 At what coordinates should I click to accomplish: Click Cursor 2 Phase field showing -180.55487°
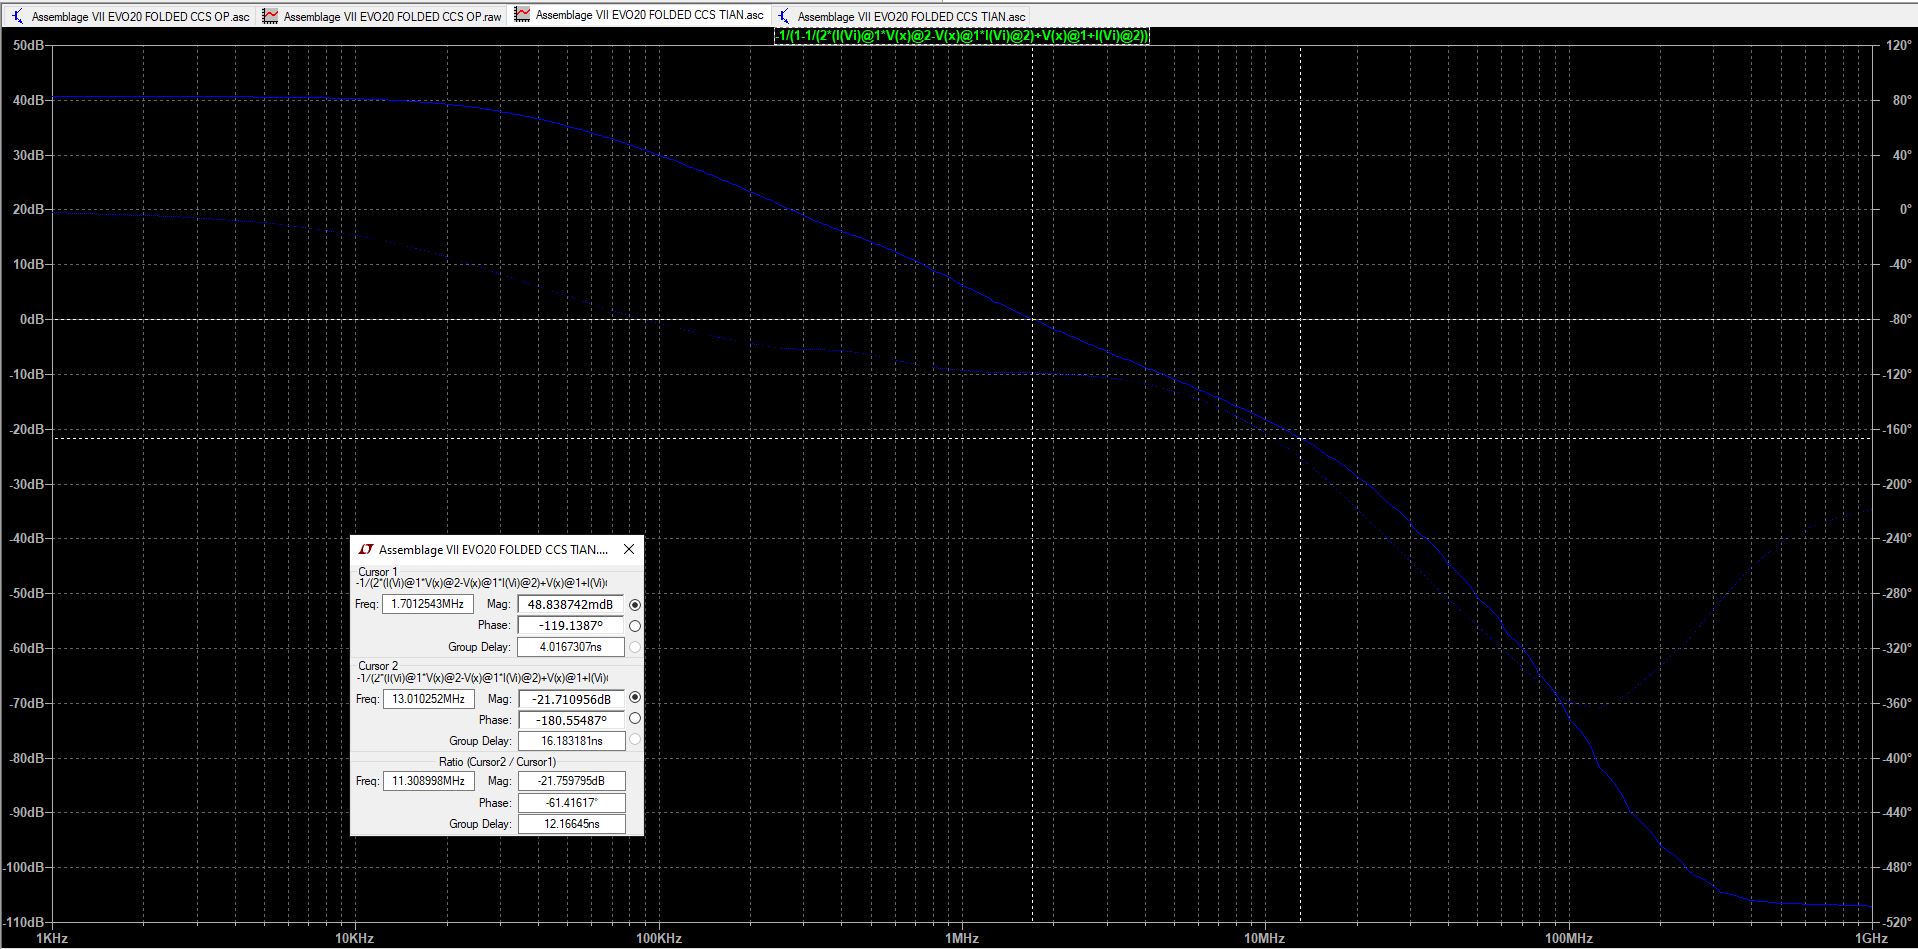click(571, 720)
